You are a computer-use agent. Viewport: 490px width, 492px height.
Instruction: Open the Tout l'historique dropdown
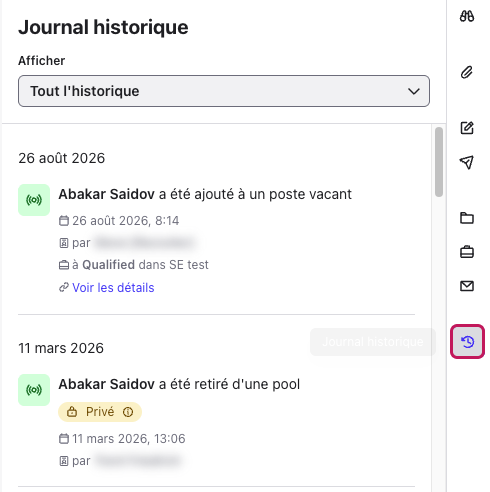coord(224,91)
